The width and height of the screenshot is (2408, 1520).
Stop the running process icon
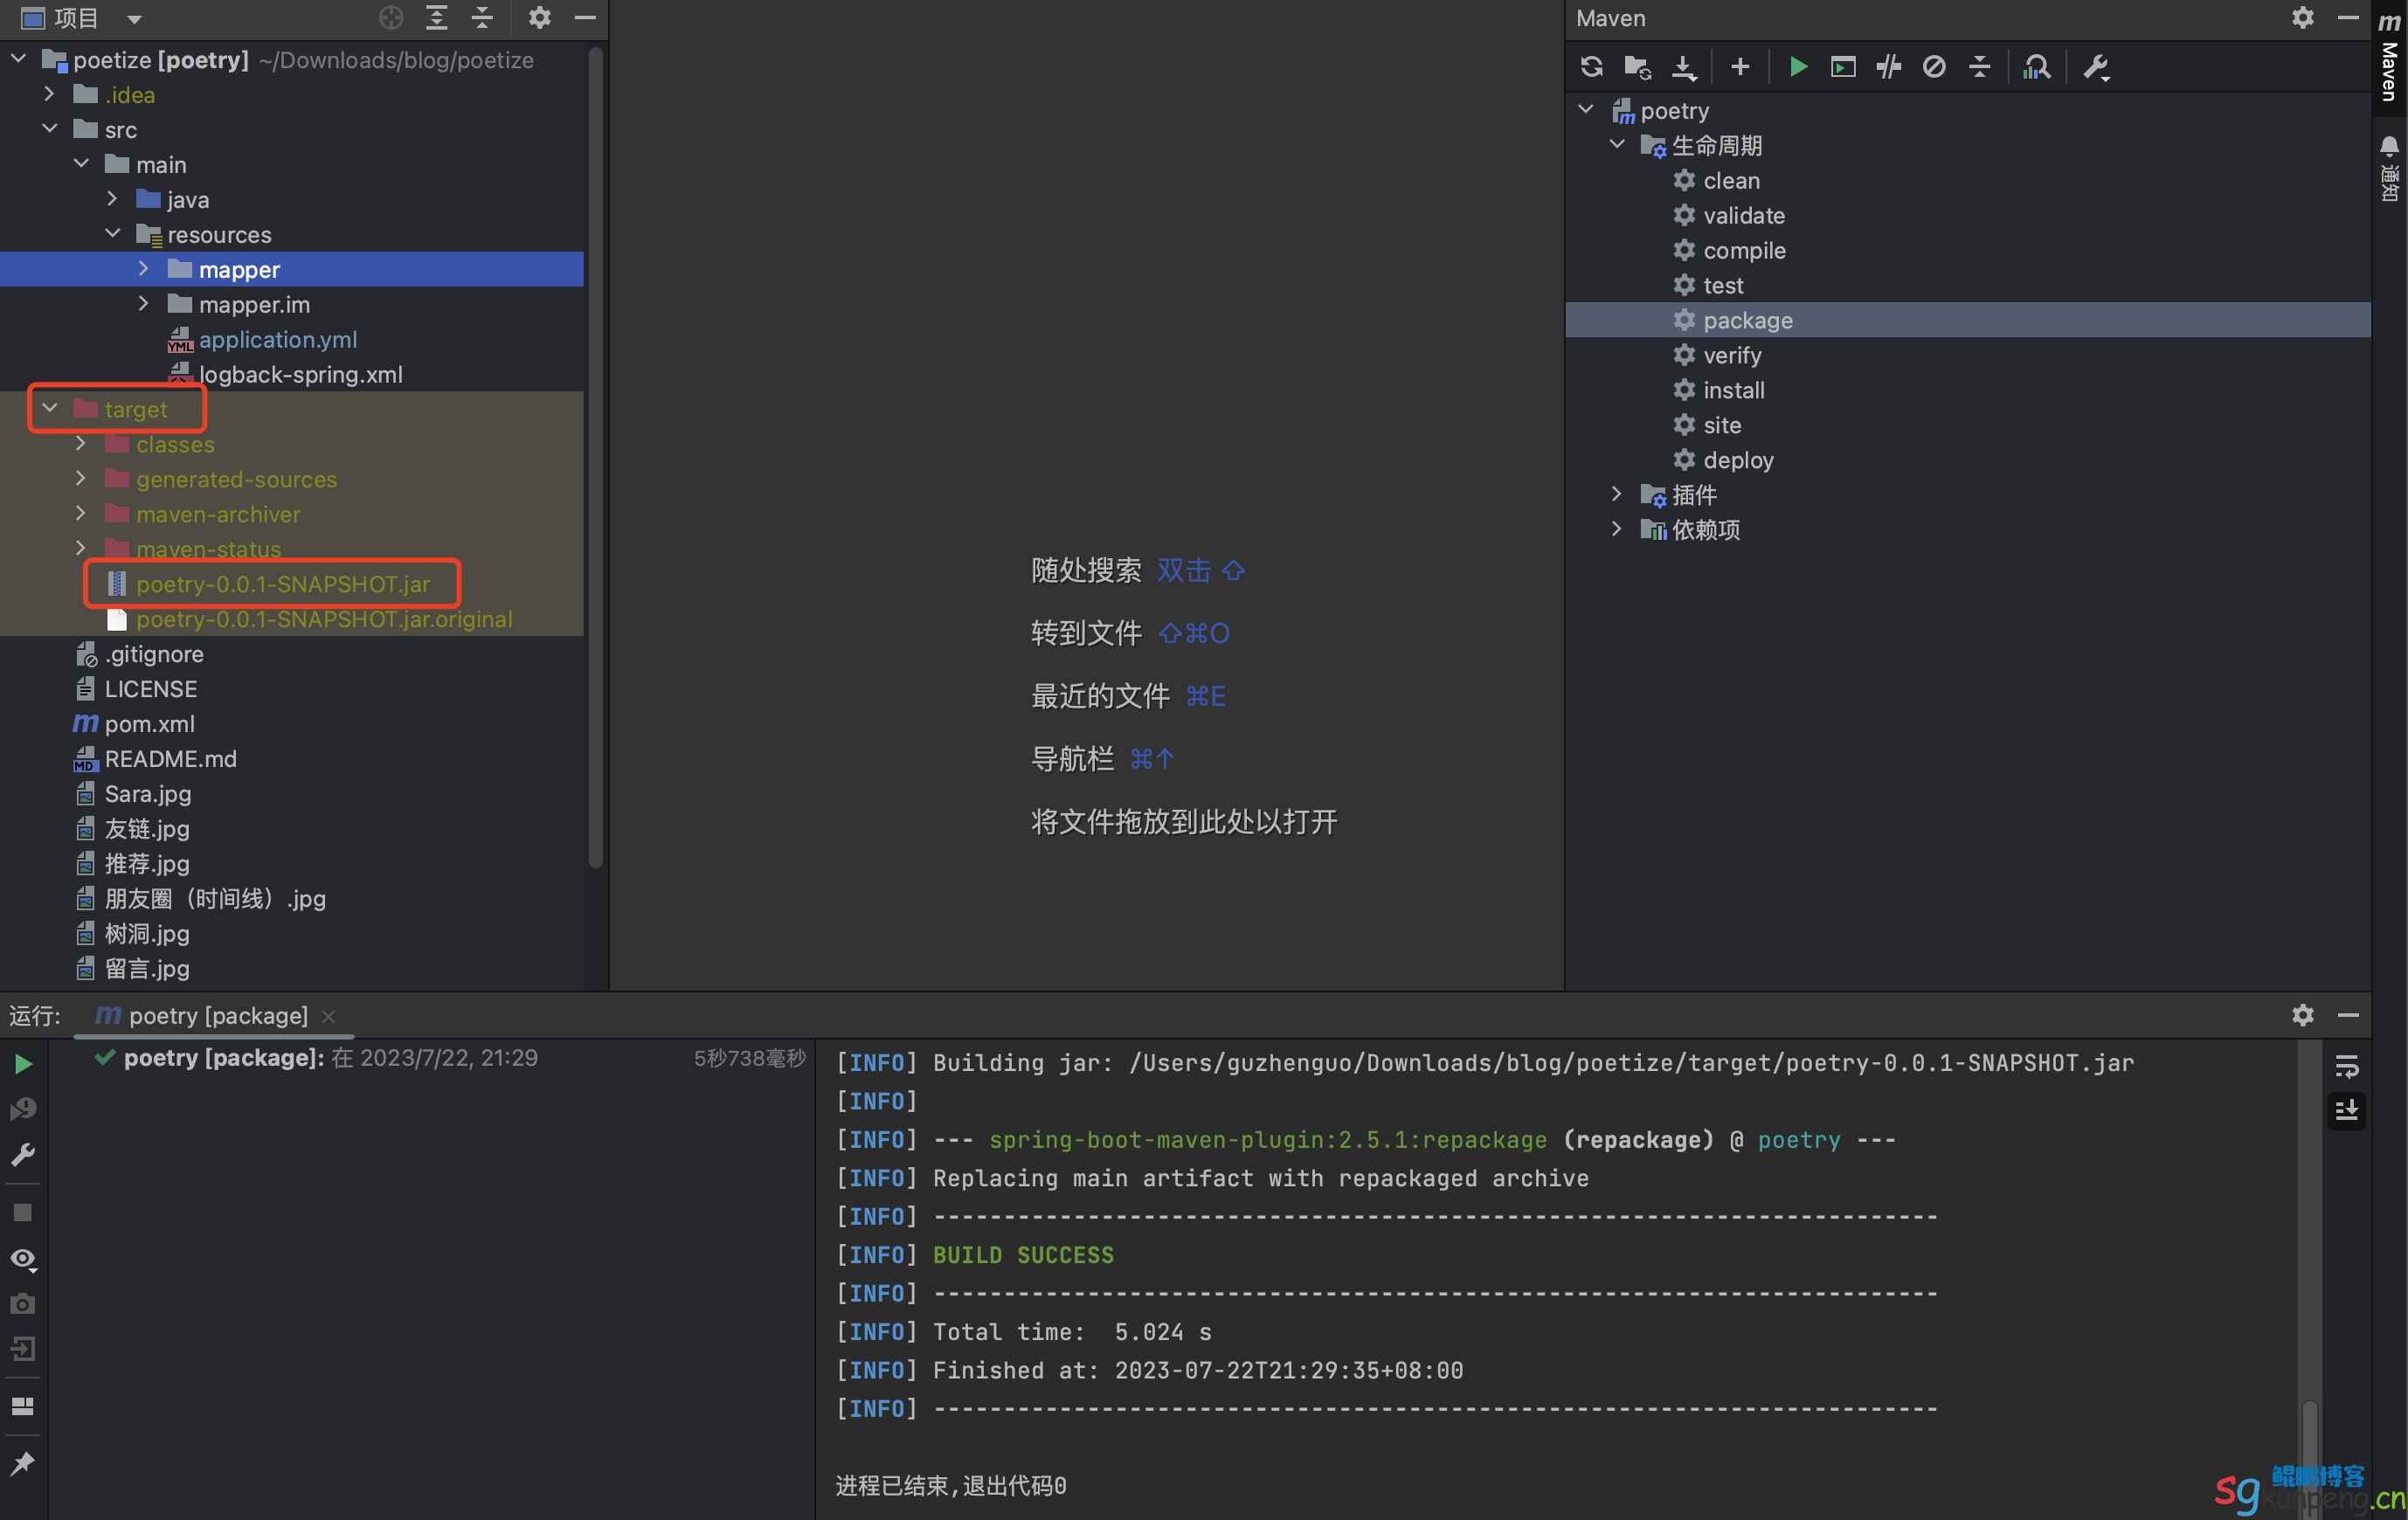[23, 1212]
